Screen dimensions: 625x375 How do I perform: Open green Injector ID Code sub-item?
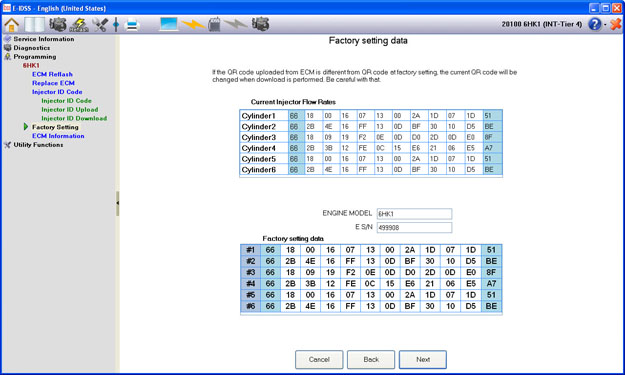(66, 101)
